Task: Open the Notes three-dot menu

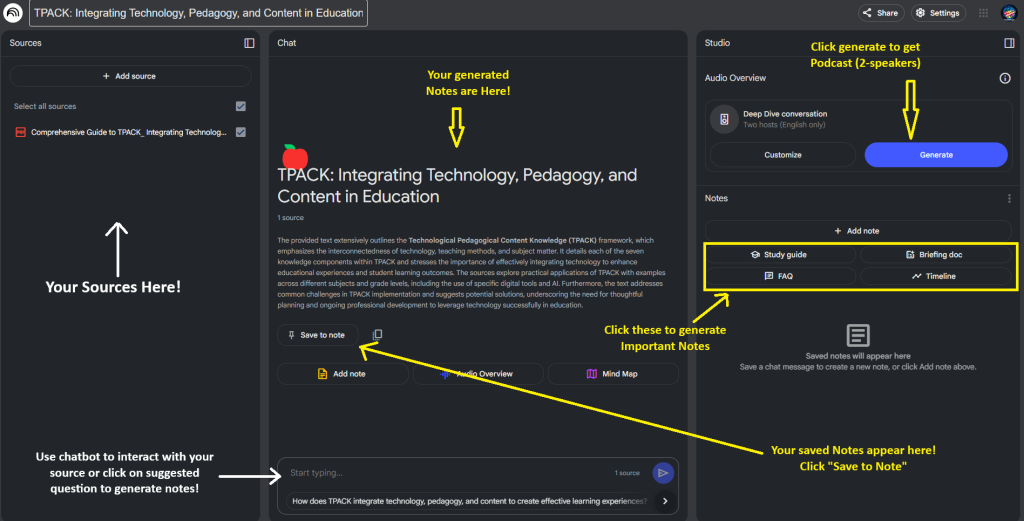Action: [x=1008, y=199]
